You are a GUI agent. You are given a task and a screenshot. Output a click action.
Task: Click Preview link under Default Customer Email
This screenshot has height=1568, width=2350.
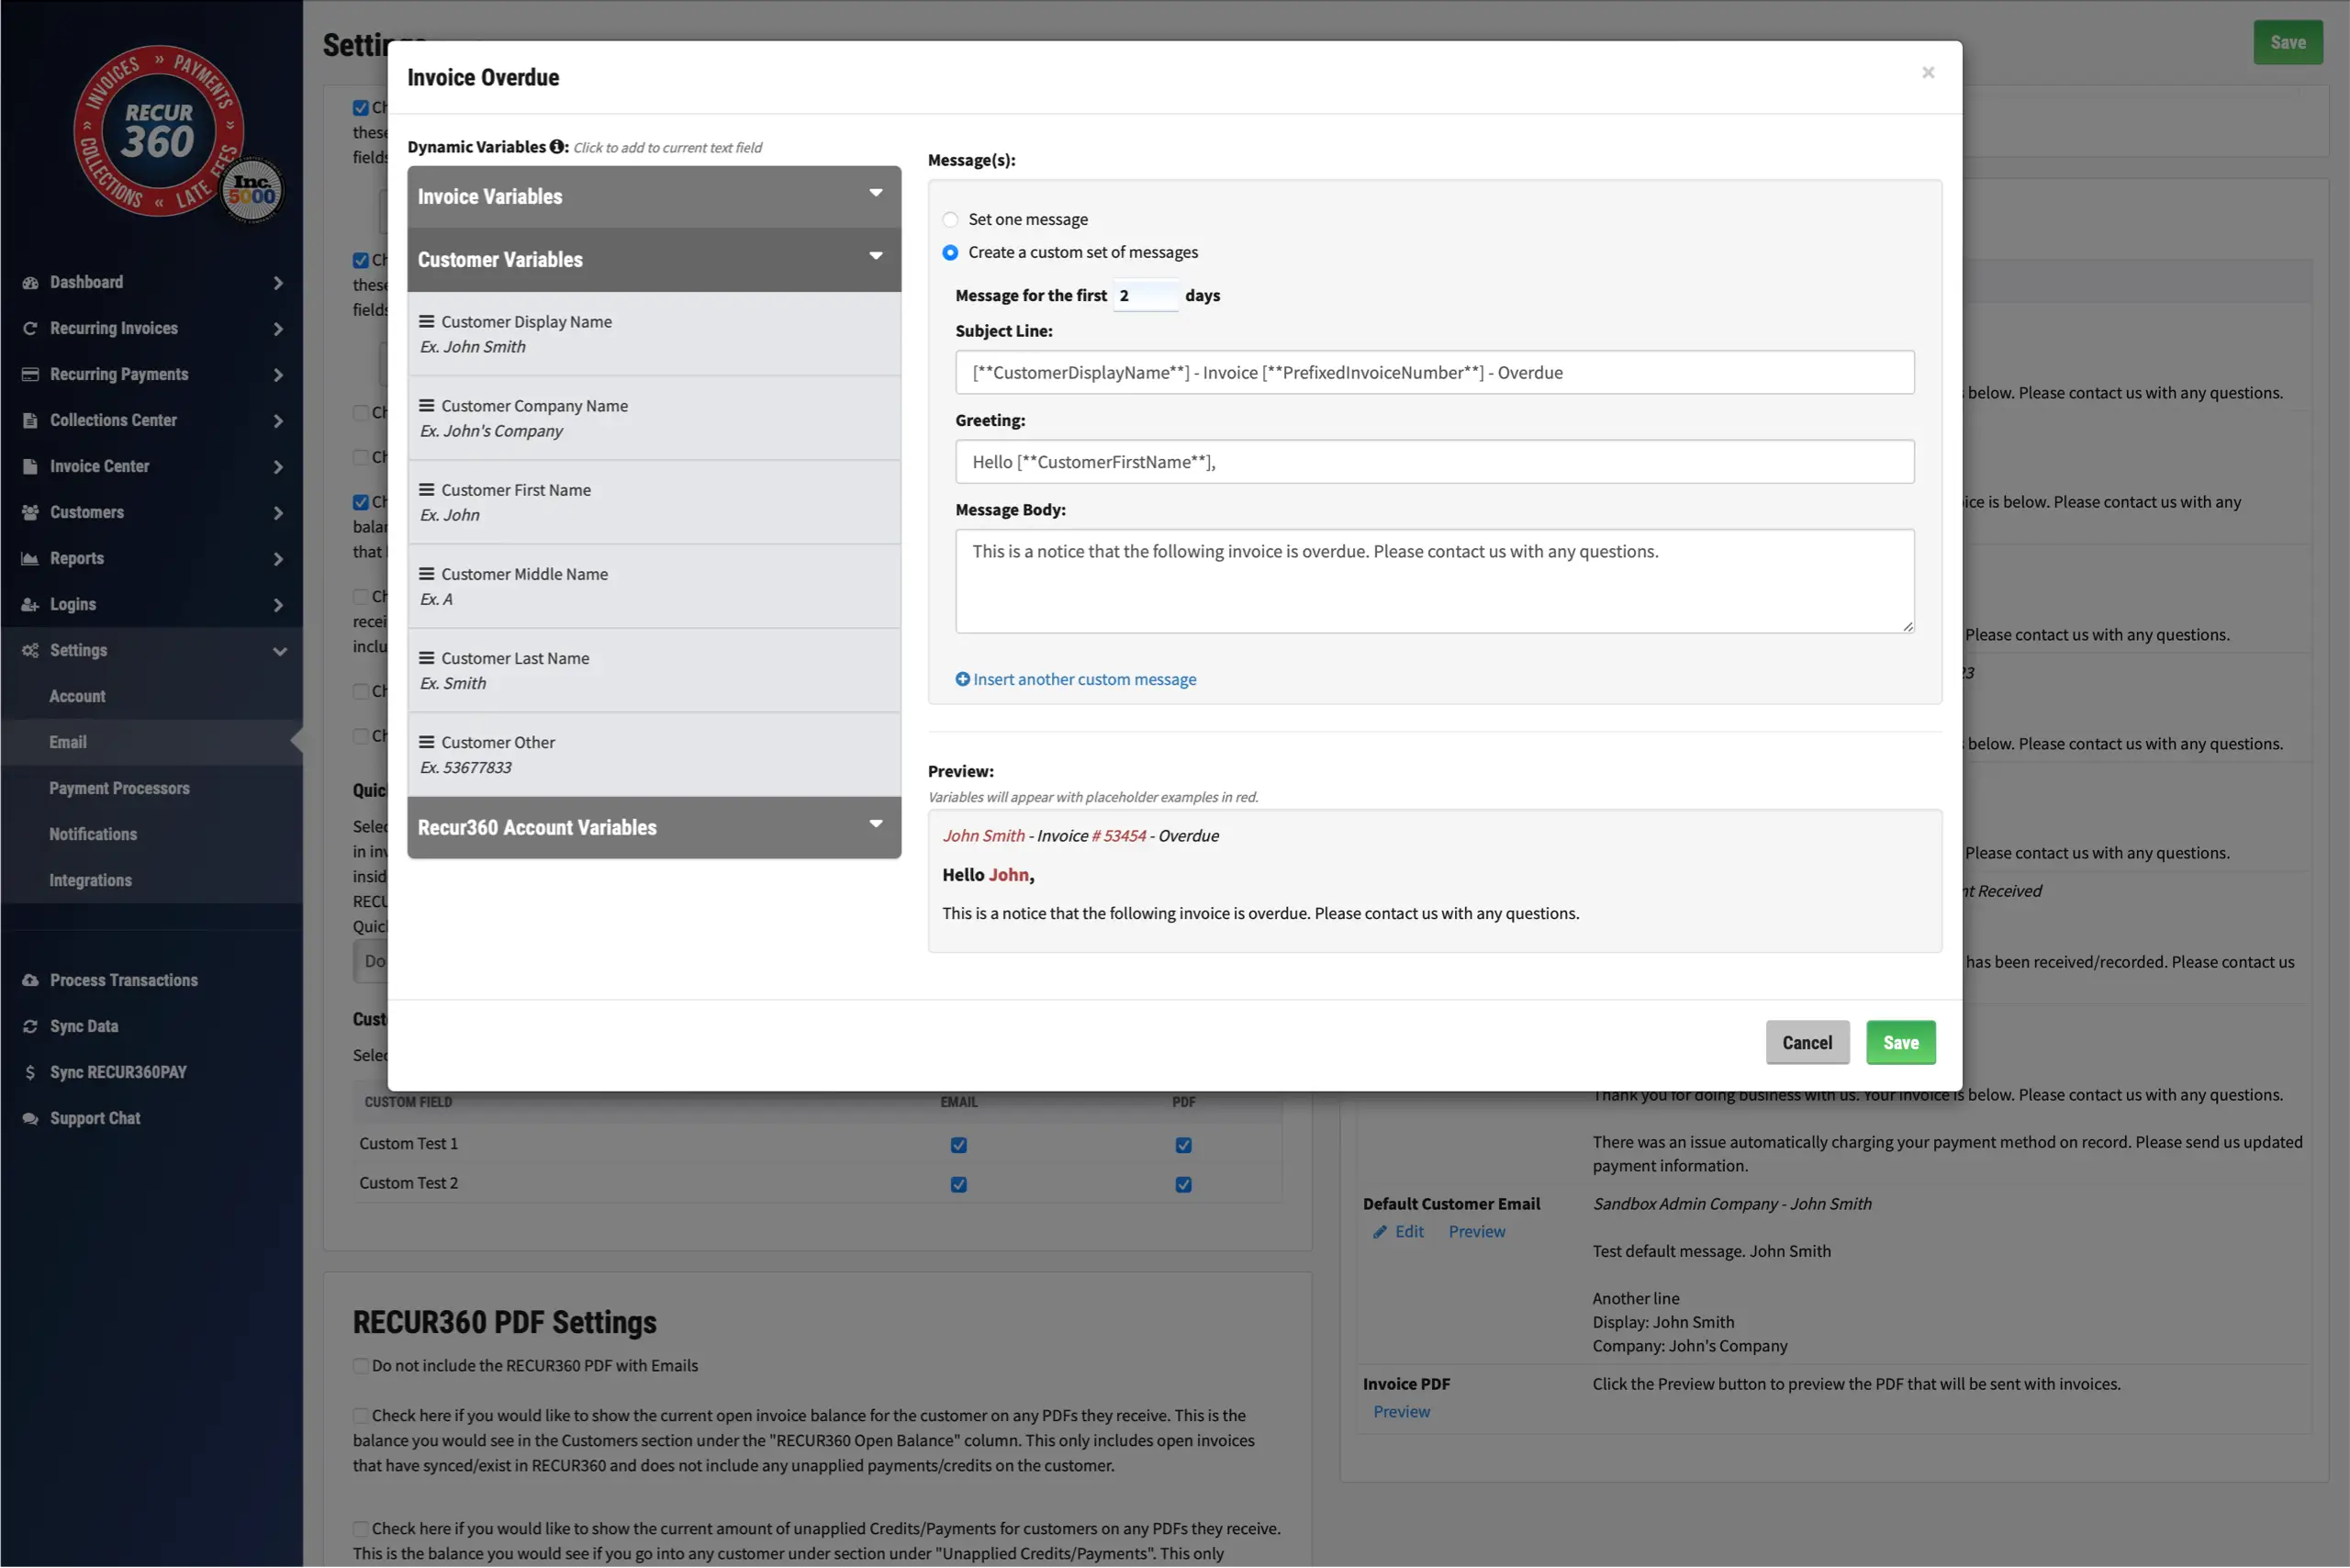[1476, 1232]
